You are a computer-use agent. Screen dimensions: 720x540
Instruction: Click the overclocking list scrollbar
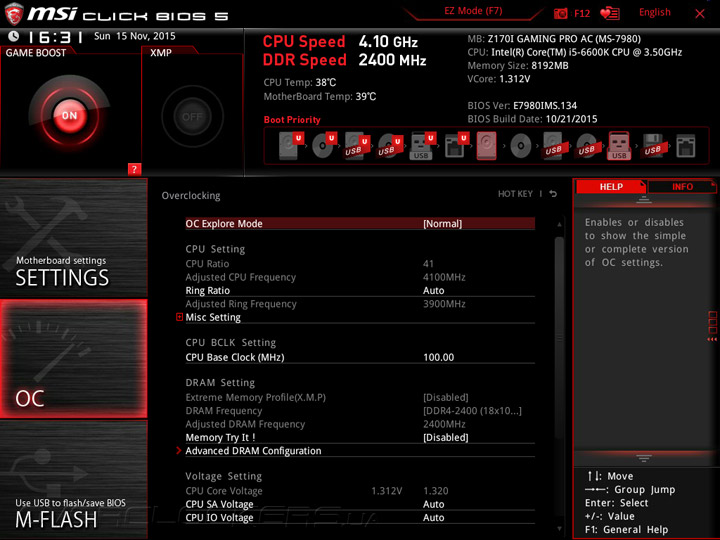(559, 338)
